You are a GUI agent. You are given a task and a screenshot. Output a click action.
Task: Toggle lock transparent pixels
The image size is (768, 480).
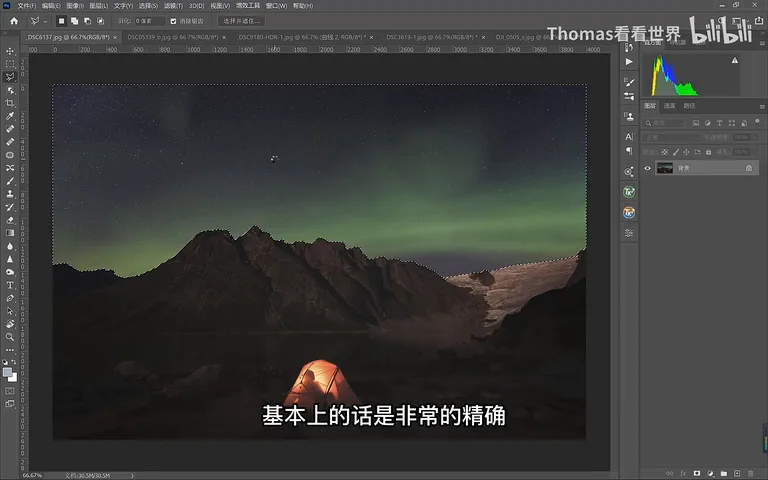[665, 152]
